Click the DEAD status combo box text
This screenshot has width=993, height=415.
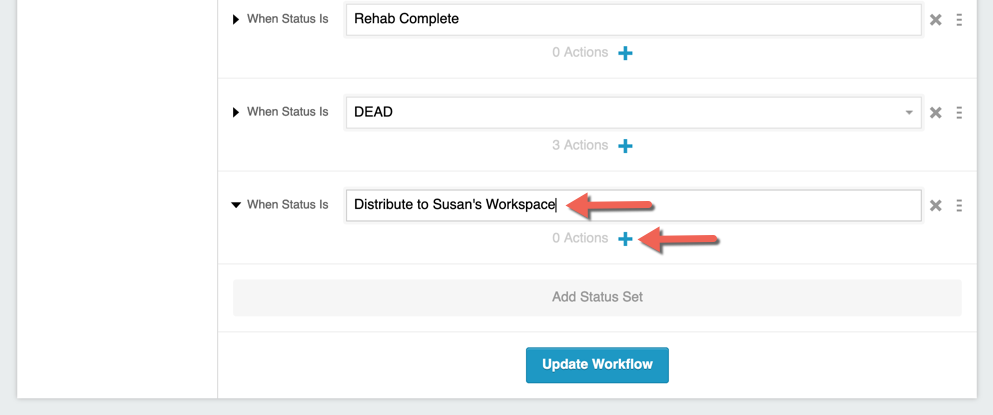point(374,113)
